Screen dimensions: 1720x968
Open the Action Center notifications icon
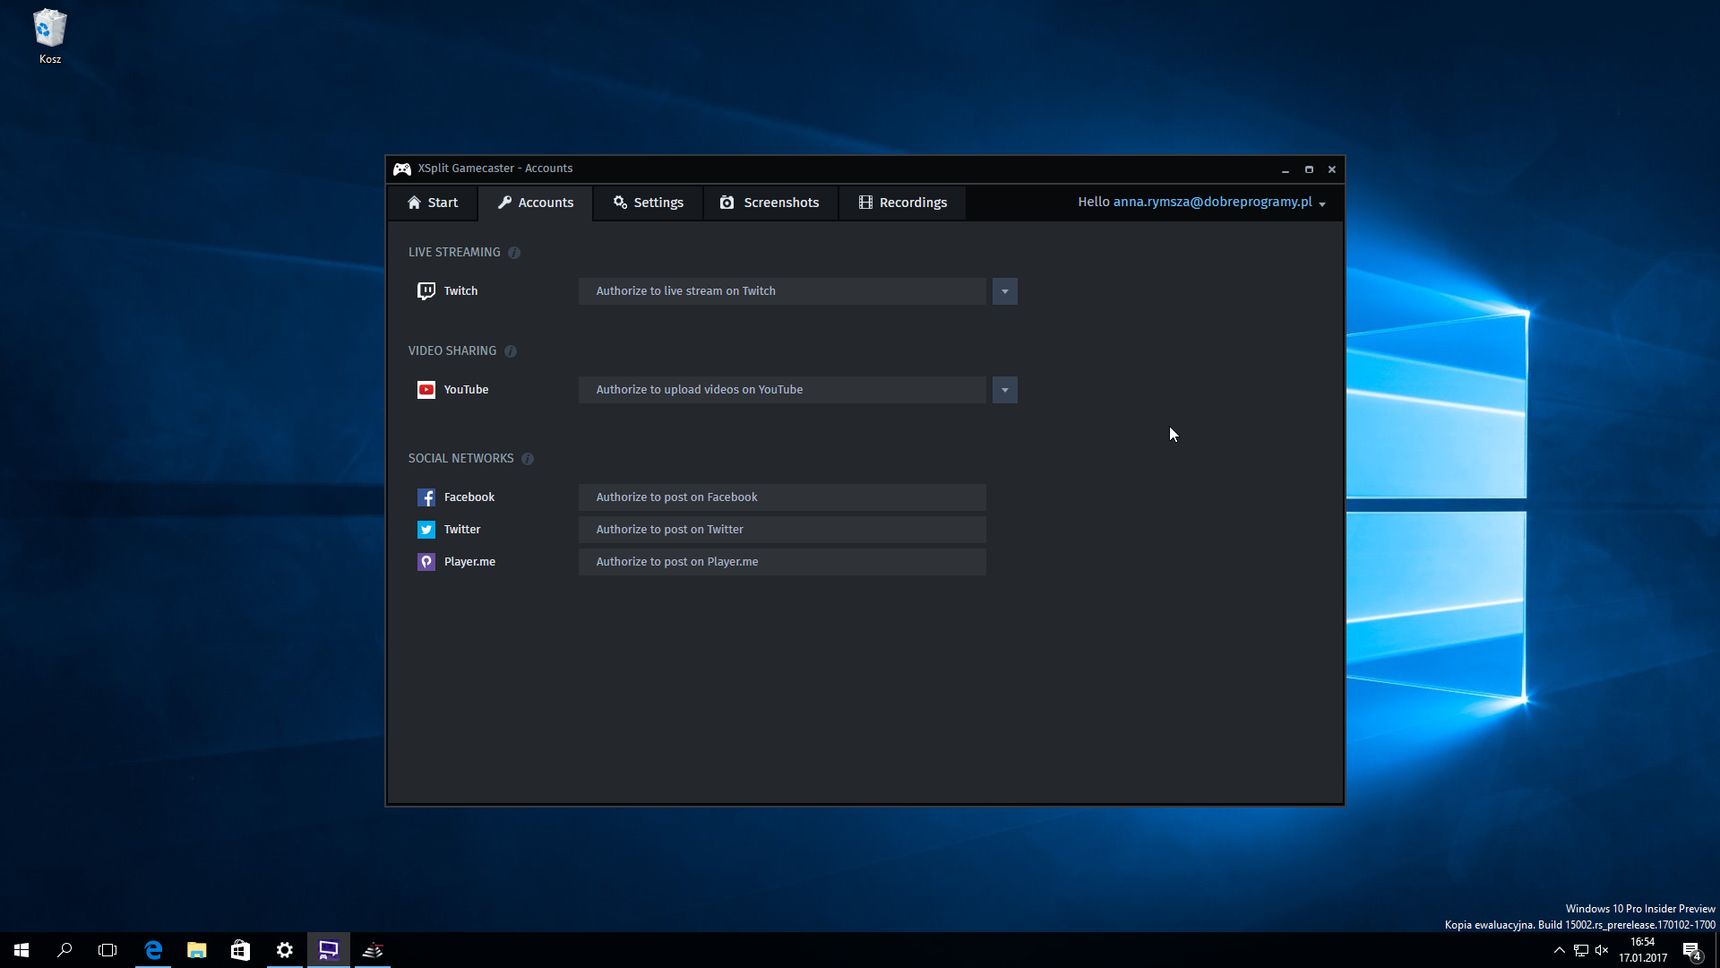coord(1692,950)
